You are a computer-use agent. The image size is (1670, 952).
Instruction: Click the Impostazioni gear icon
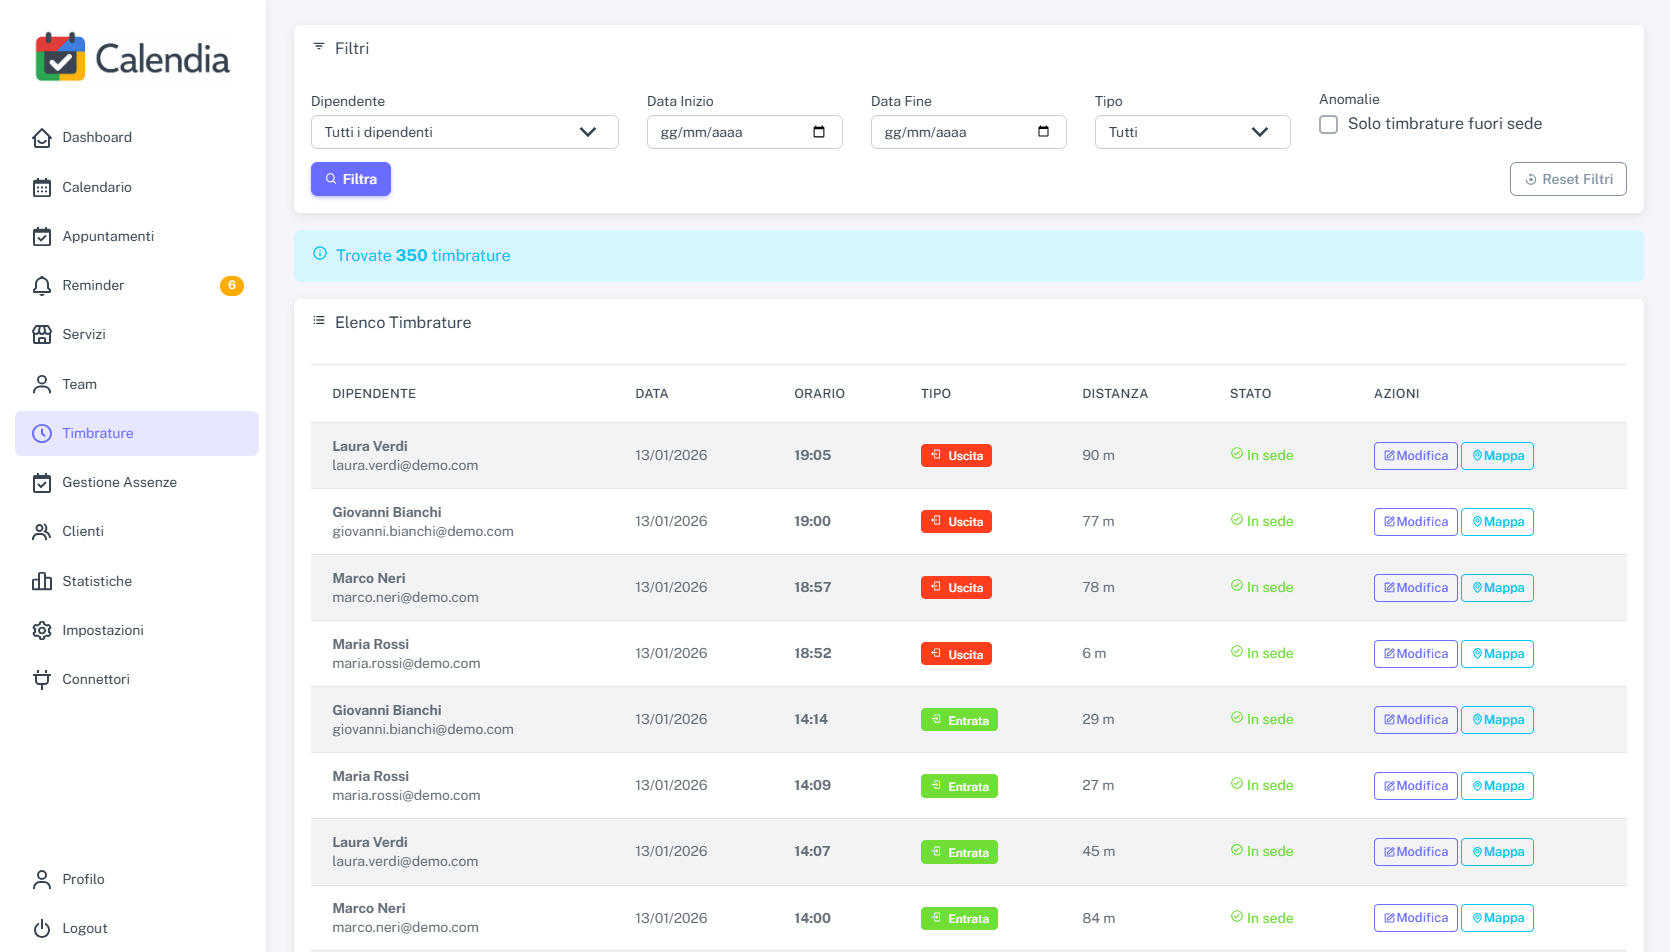point(42,630)
